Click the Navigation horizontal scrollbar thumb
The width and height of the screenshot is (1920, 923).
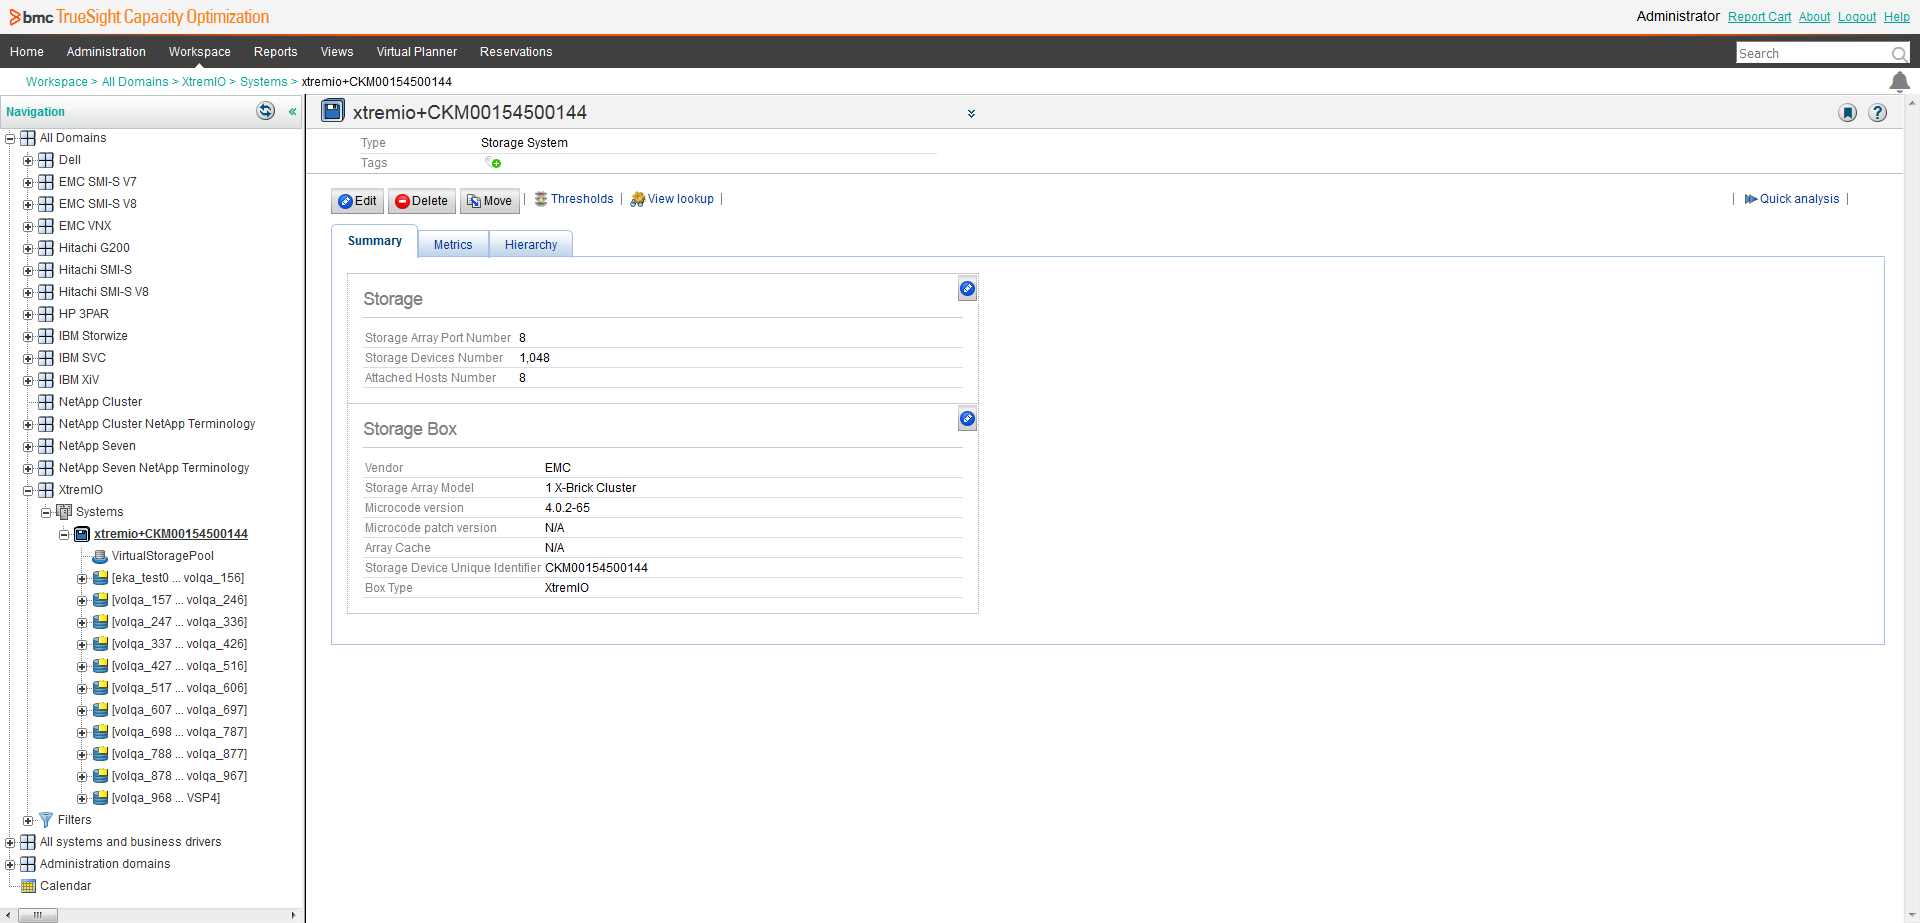click(x=38, y=915)
